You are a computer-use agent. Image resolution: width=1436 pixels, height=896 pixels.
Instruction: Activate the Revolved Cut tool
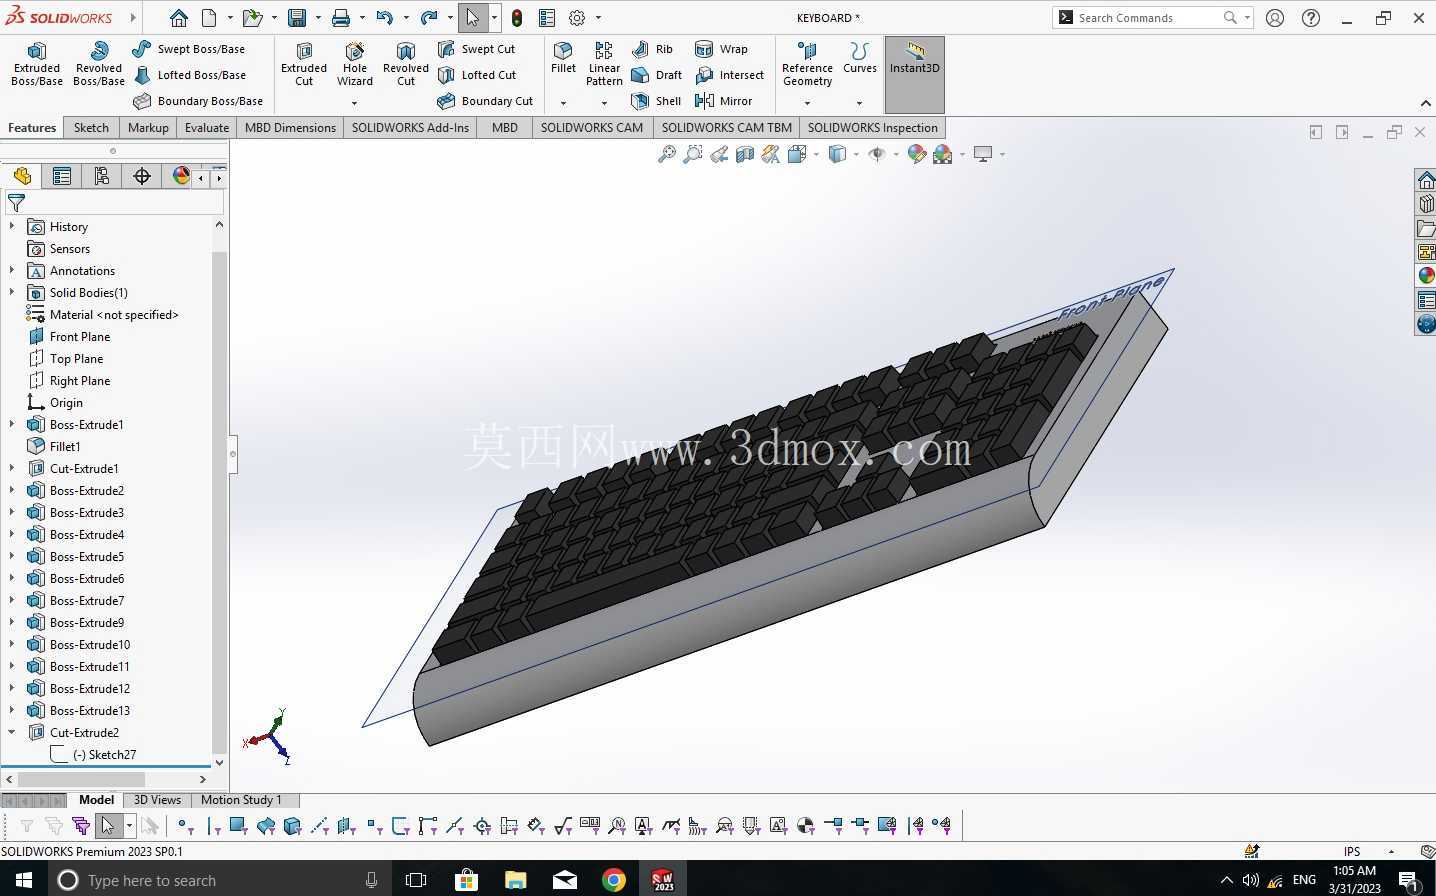(x=406, y=64)
